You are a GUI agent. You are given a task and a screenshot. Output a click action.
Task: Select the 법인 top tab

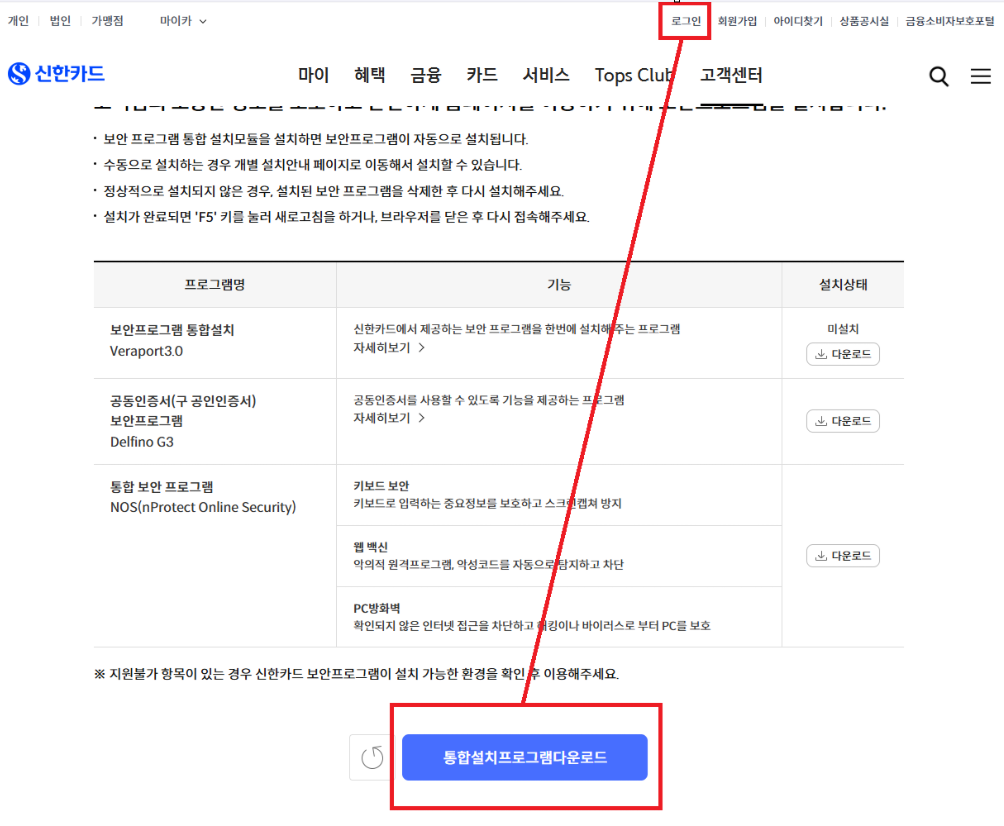point(60,21)
